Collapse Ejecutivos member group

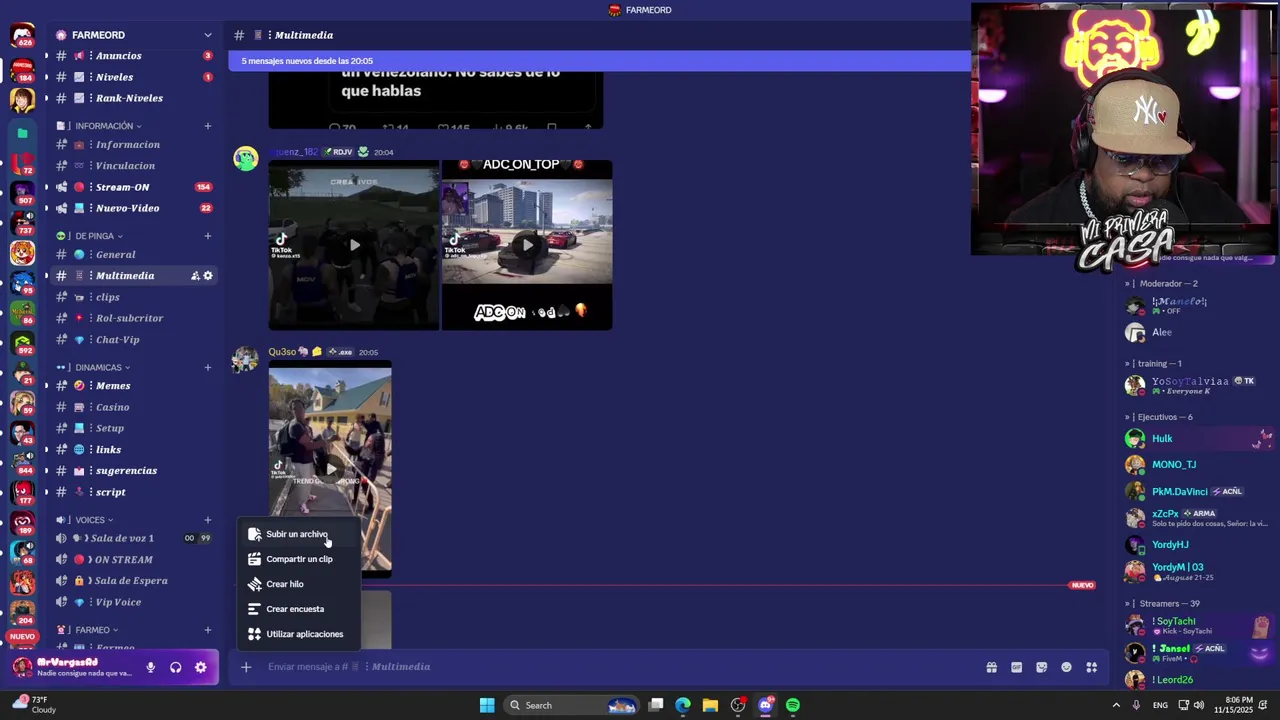[x=1159, y=417]
